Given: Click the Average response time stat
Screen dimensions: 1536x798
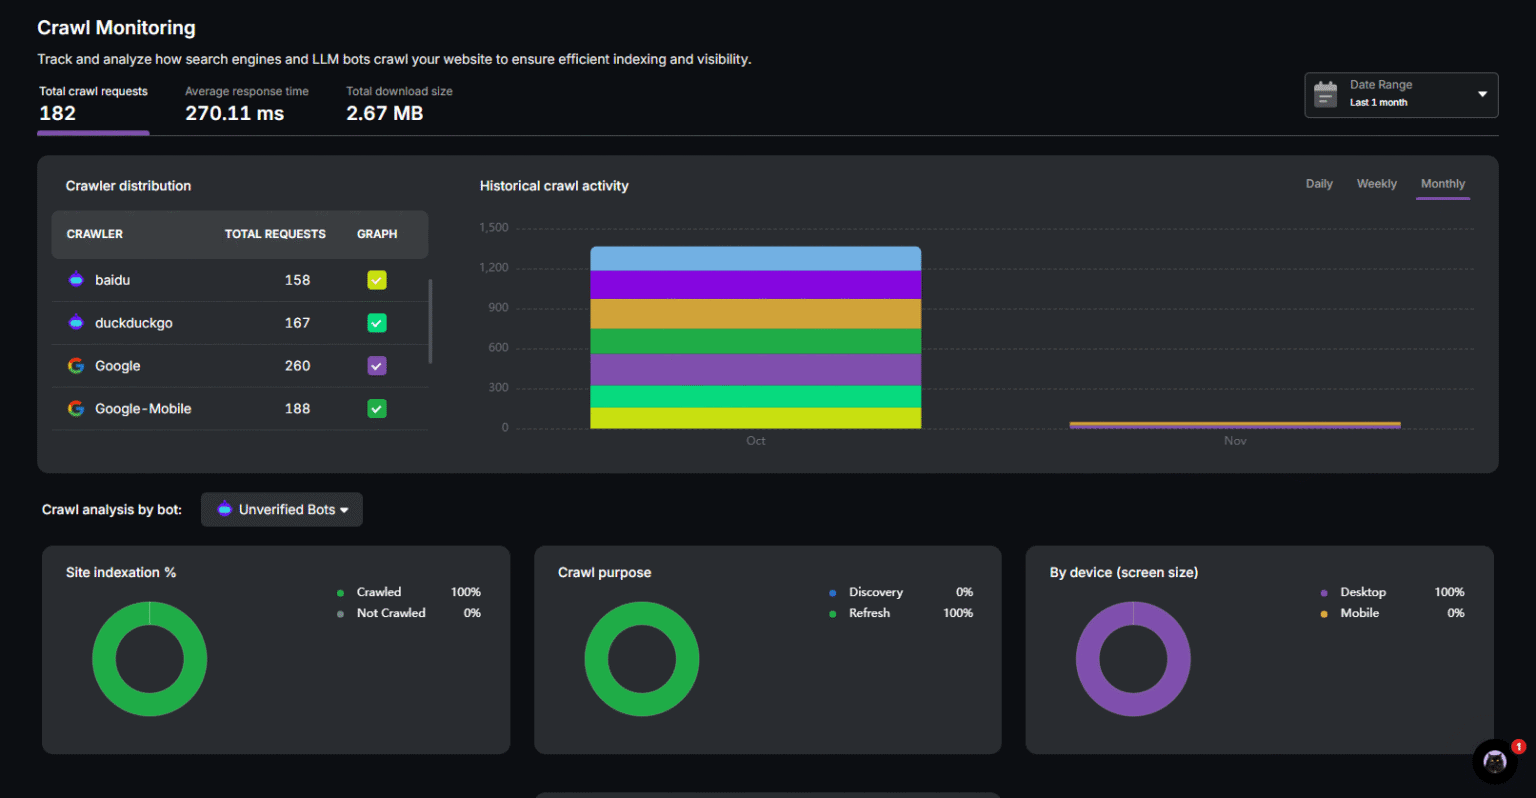Looking at the screenshot, I should coord(247,103).
